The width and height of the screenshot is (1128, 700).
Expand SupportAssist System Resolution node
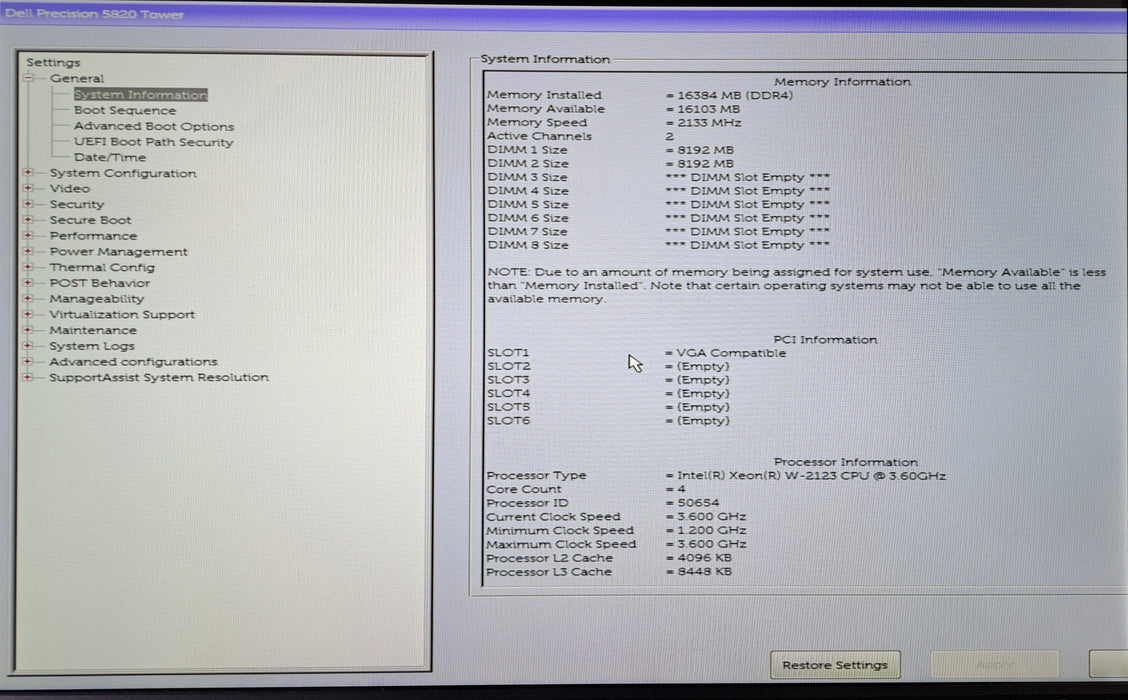[28, 377]
